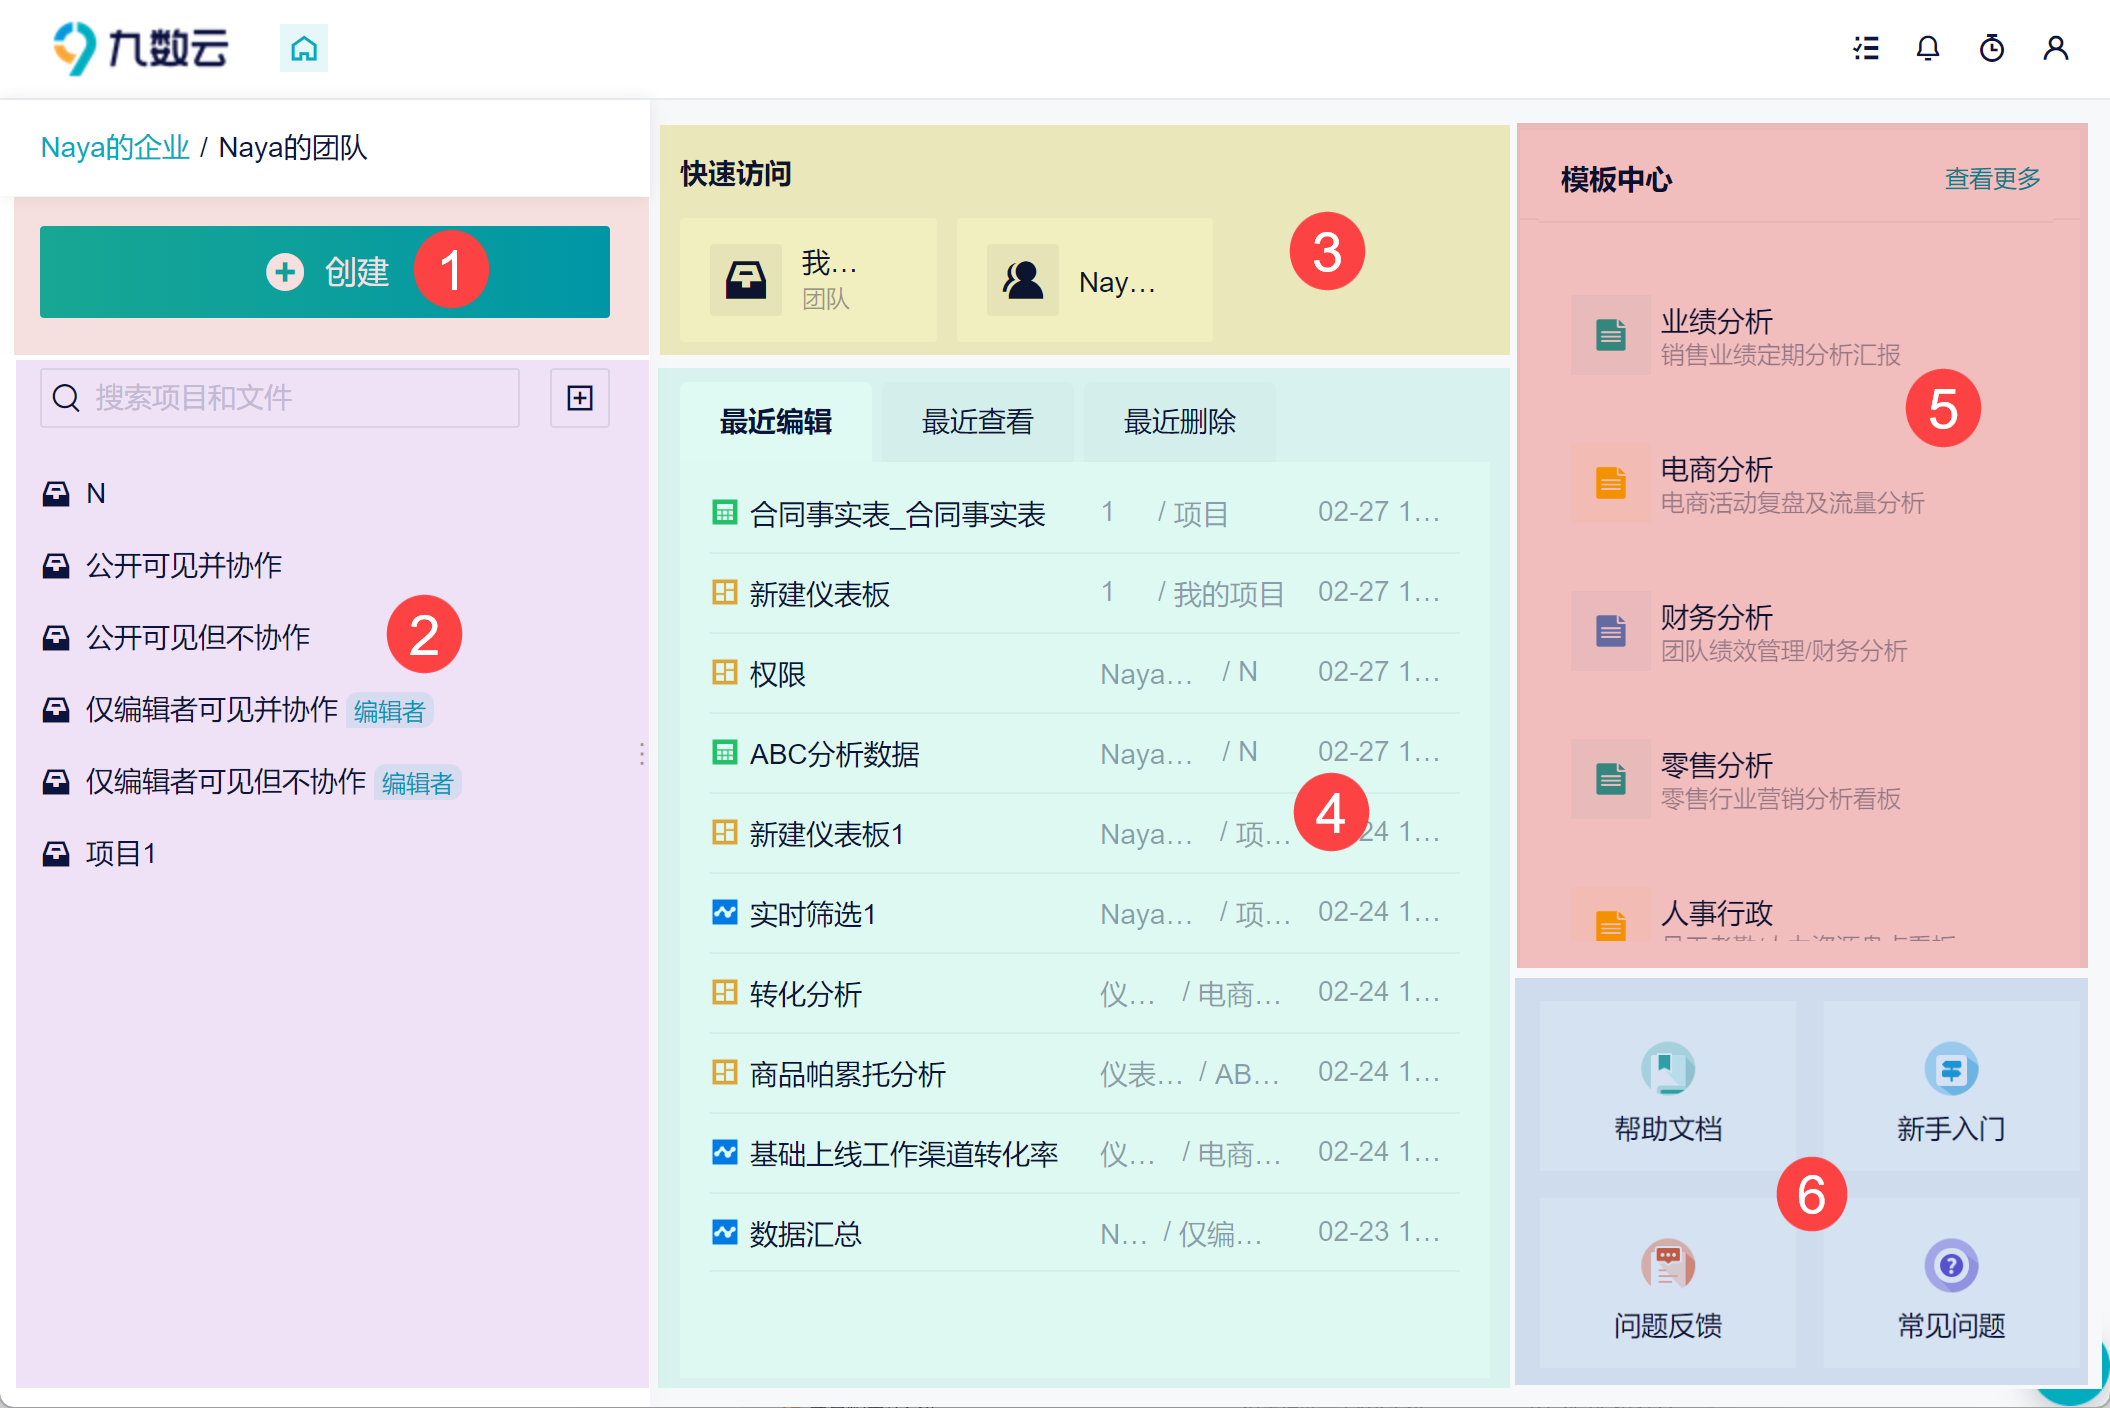Switch to the 最近删除 tab

click(1179, 422)
